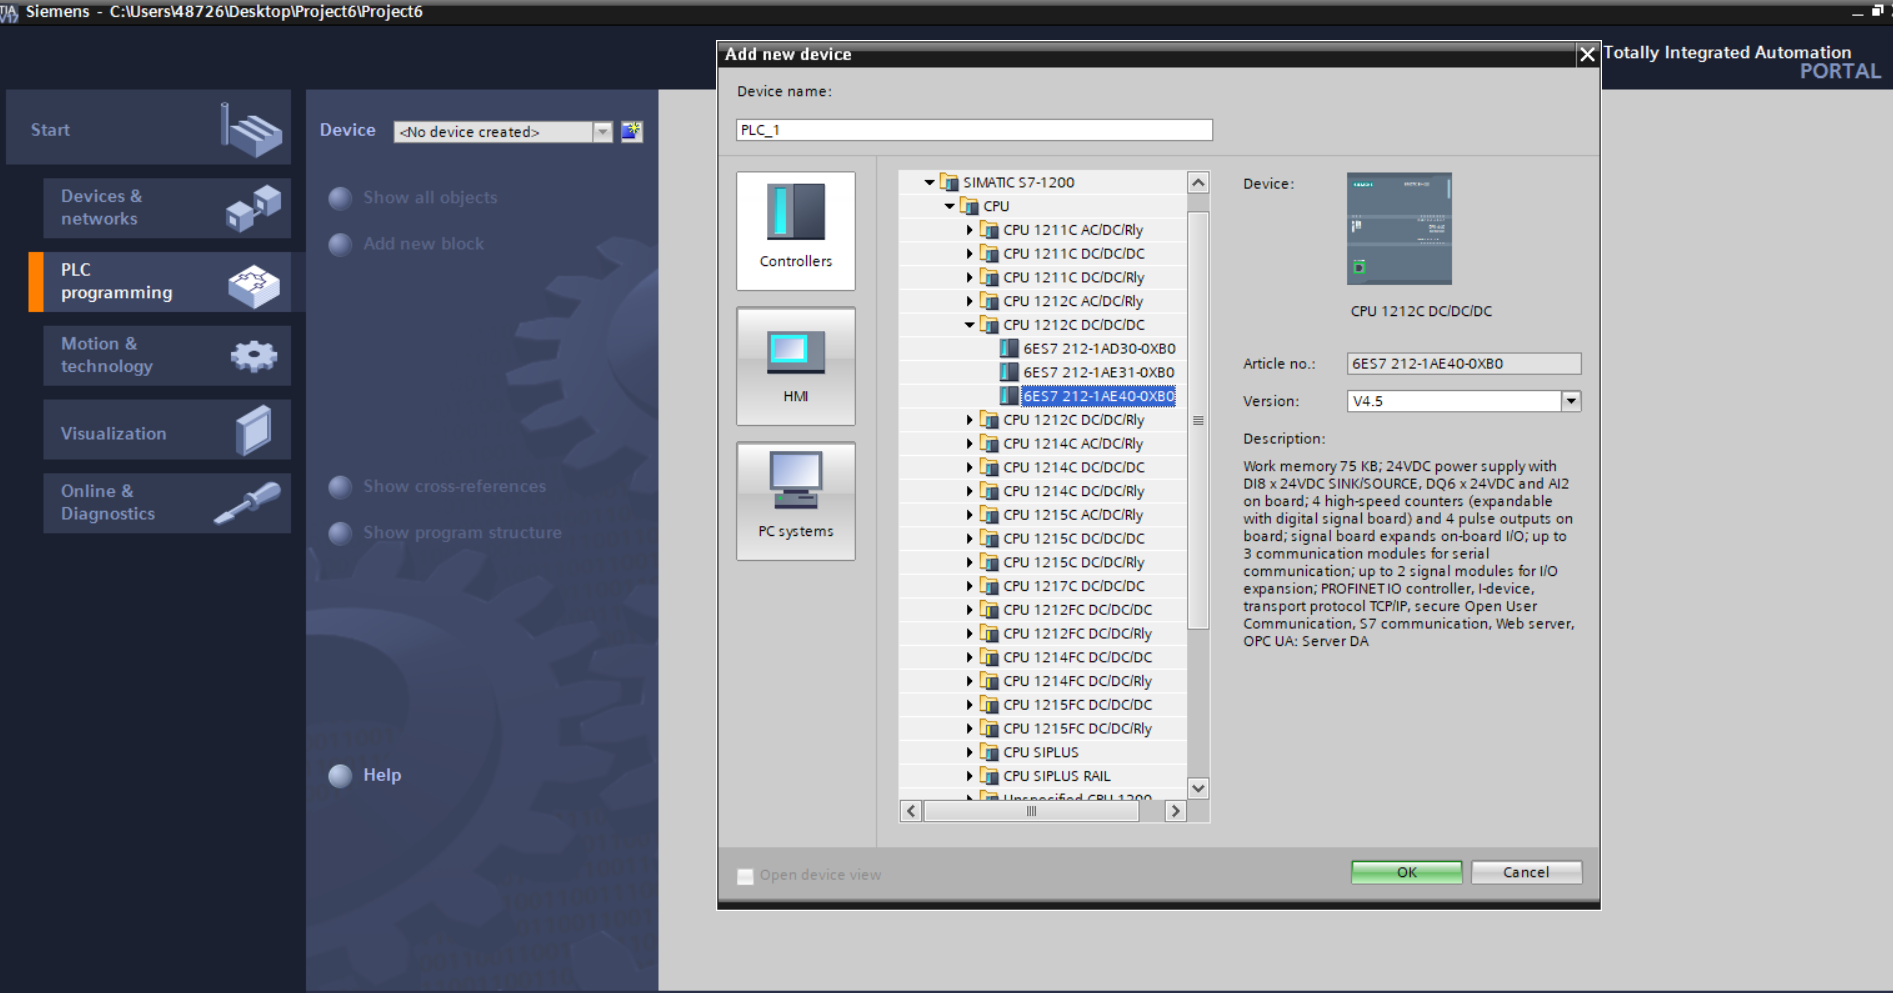Click the device tree horizontal scrollbar thumb

click(x=1031, y=811)
